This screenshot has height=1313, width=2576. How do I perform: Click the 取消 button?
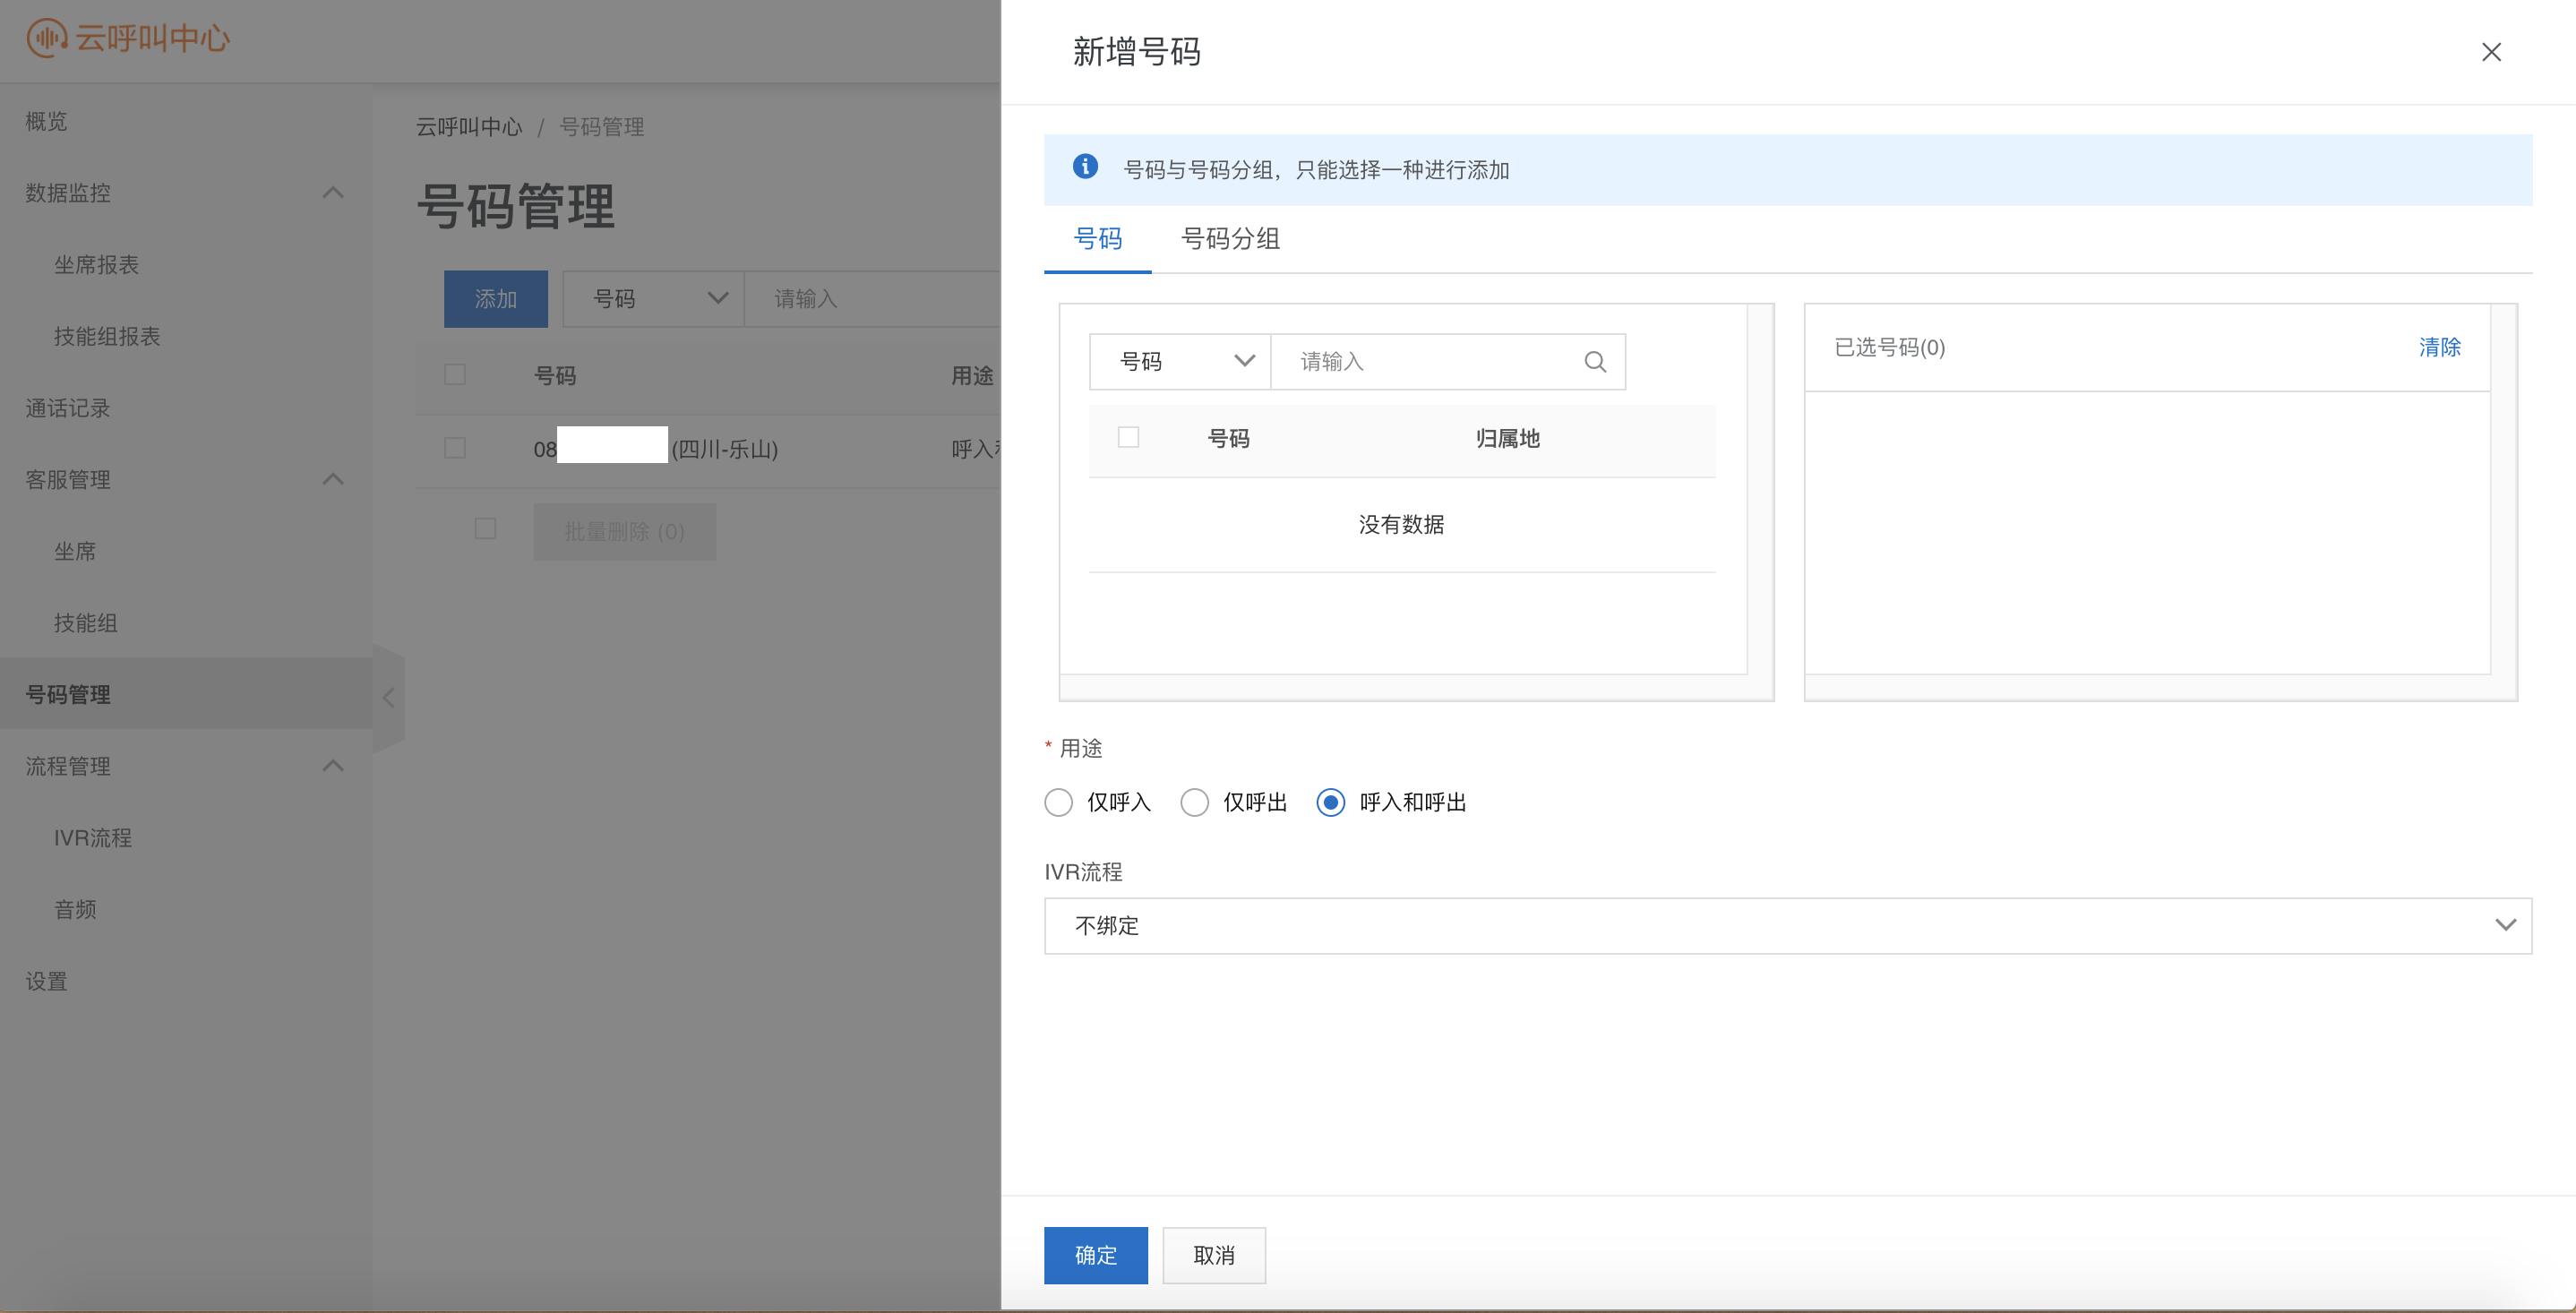pyautogui.click(x=1214, y=1256)
